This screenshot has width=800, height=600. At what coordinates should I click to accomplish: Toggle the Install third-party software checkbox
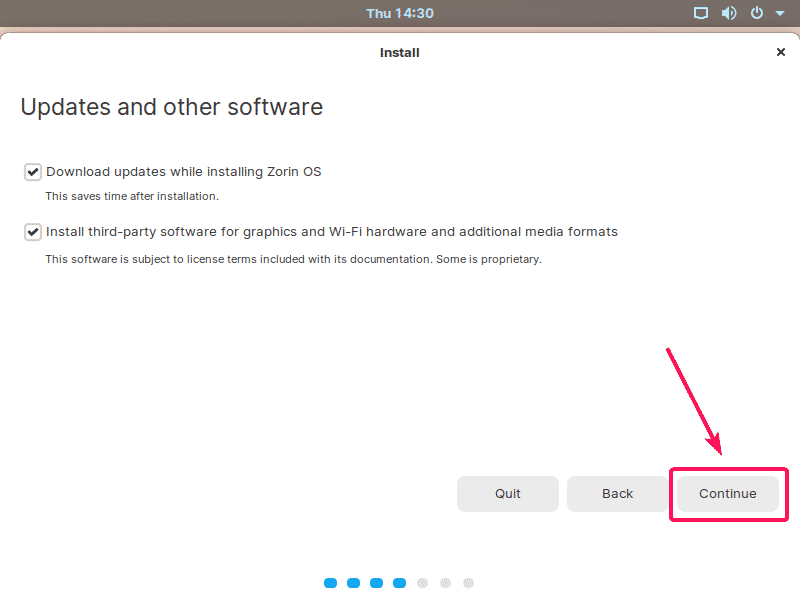click(x=33, y=232)
